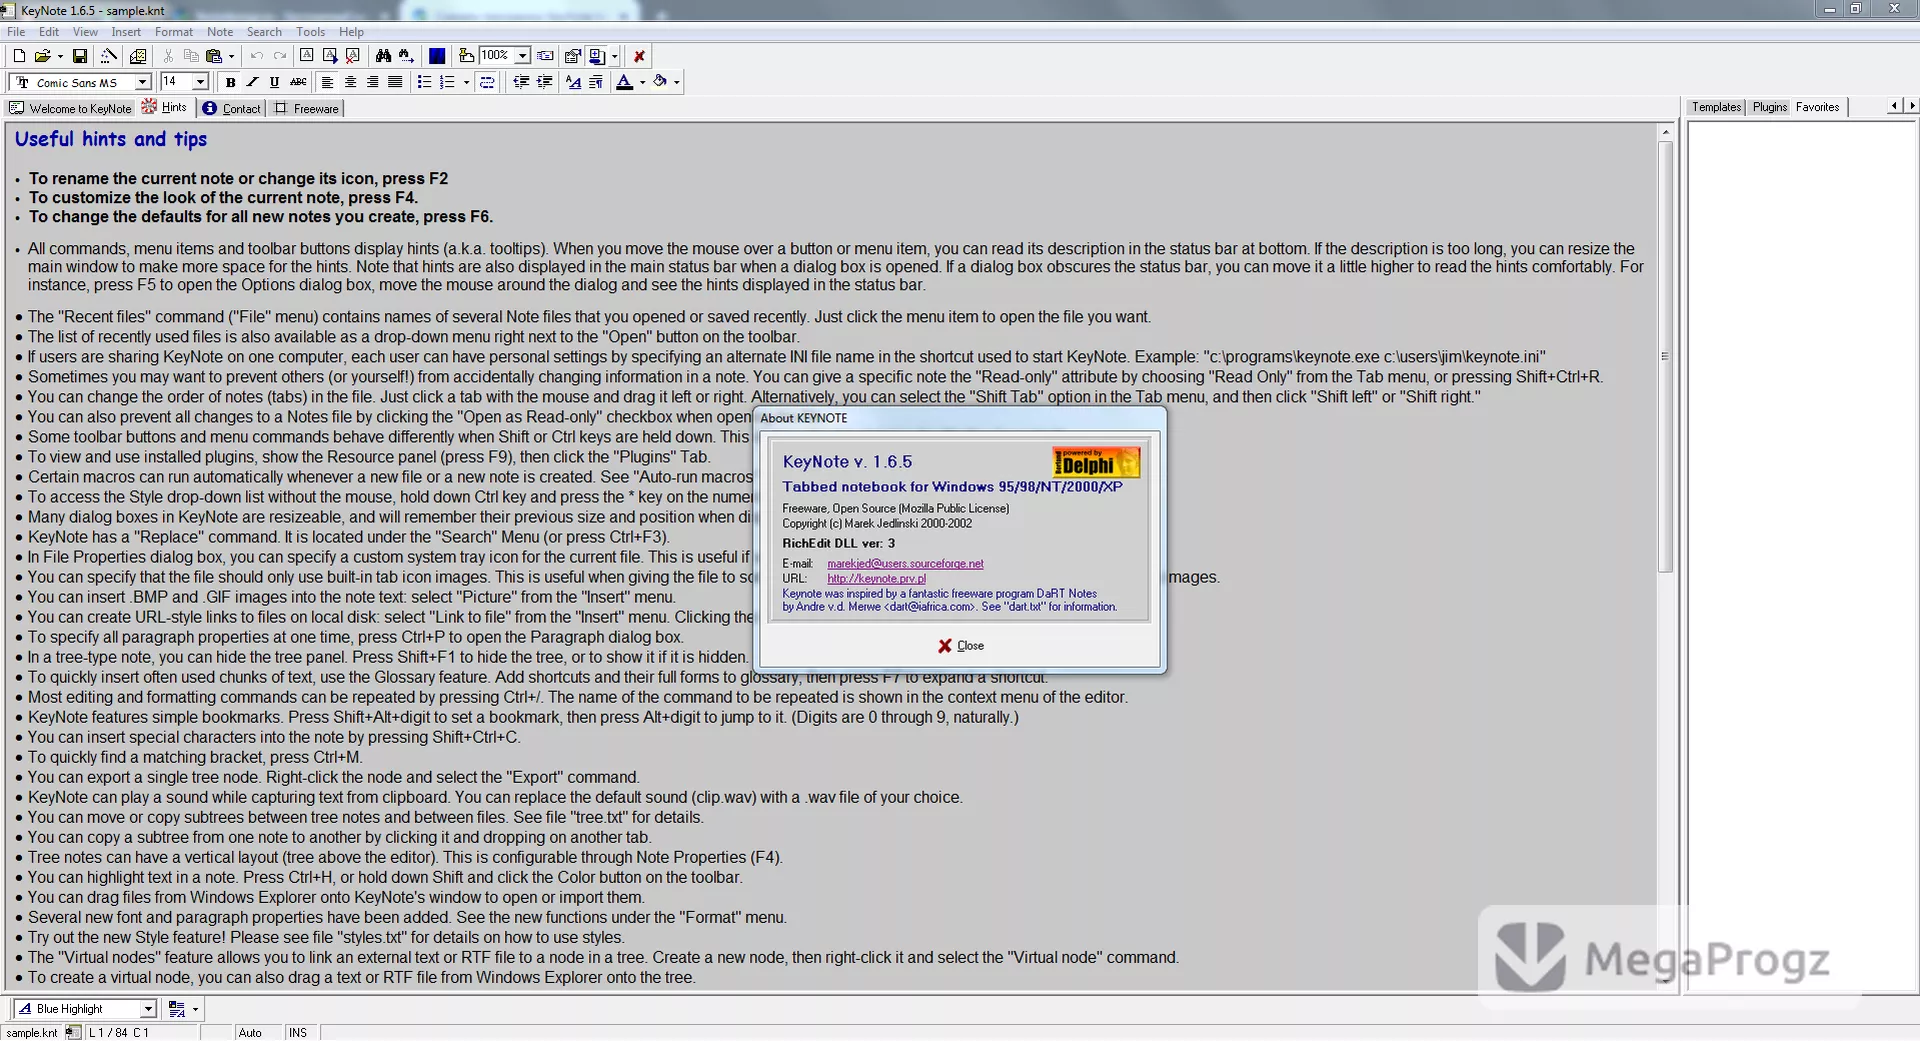This screenshot has height=1041, width=1920.
Task: Expand the font color arrow
Action: tap(642, 82)
